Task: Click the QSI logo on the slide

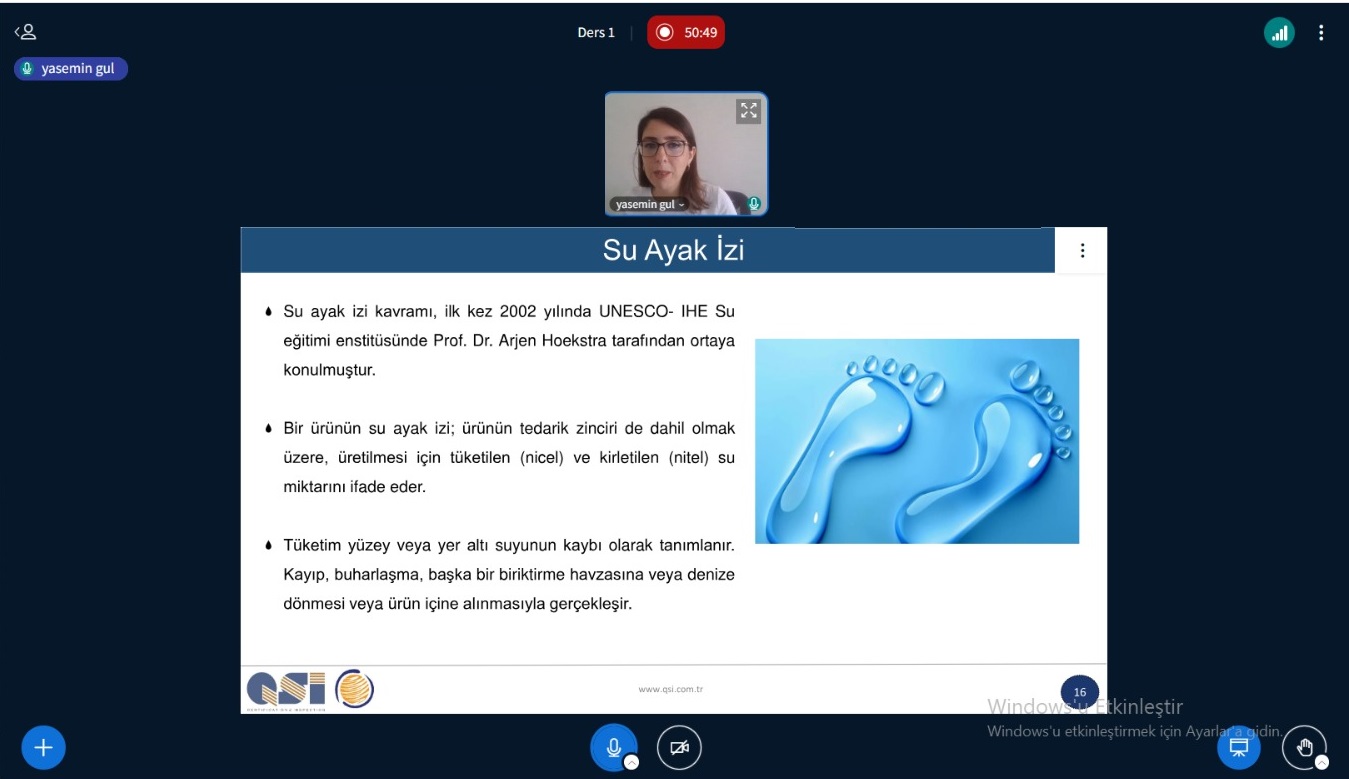Action: coord(287,689)
